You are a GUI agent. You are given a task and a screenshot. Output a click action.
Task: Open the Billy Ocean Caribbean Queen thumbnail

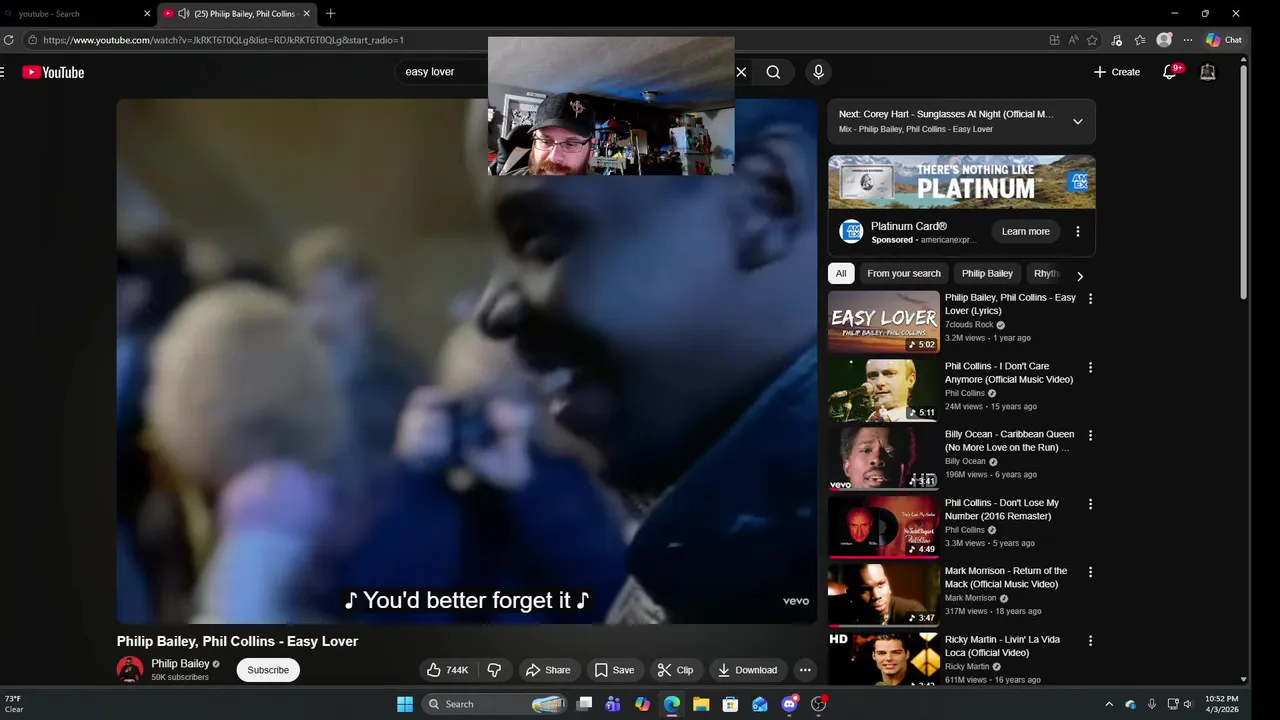click(x=884, y=458)
